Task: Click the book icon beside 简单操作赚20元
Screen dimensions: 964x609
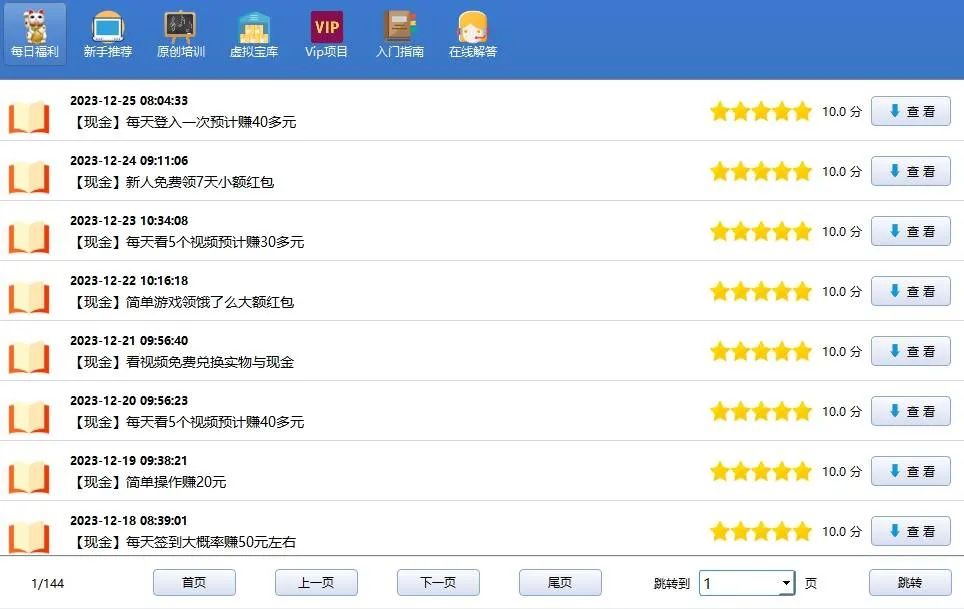Action: tap(28, 472)
